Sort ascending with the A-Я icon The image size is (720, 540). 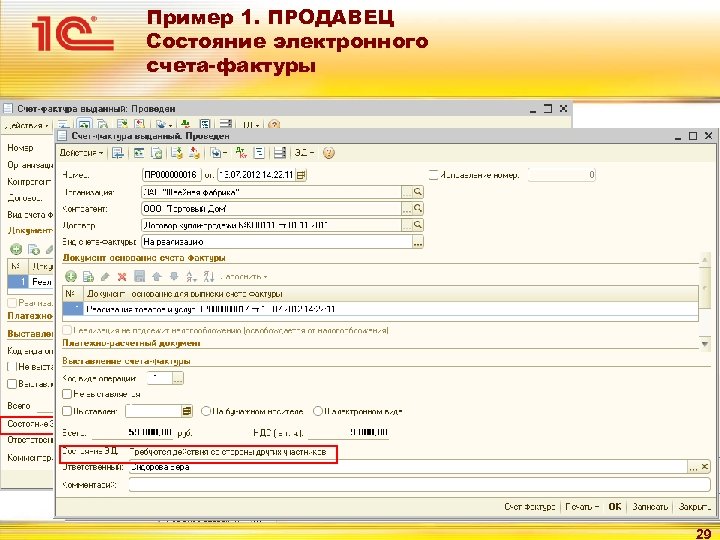point(191,276)
